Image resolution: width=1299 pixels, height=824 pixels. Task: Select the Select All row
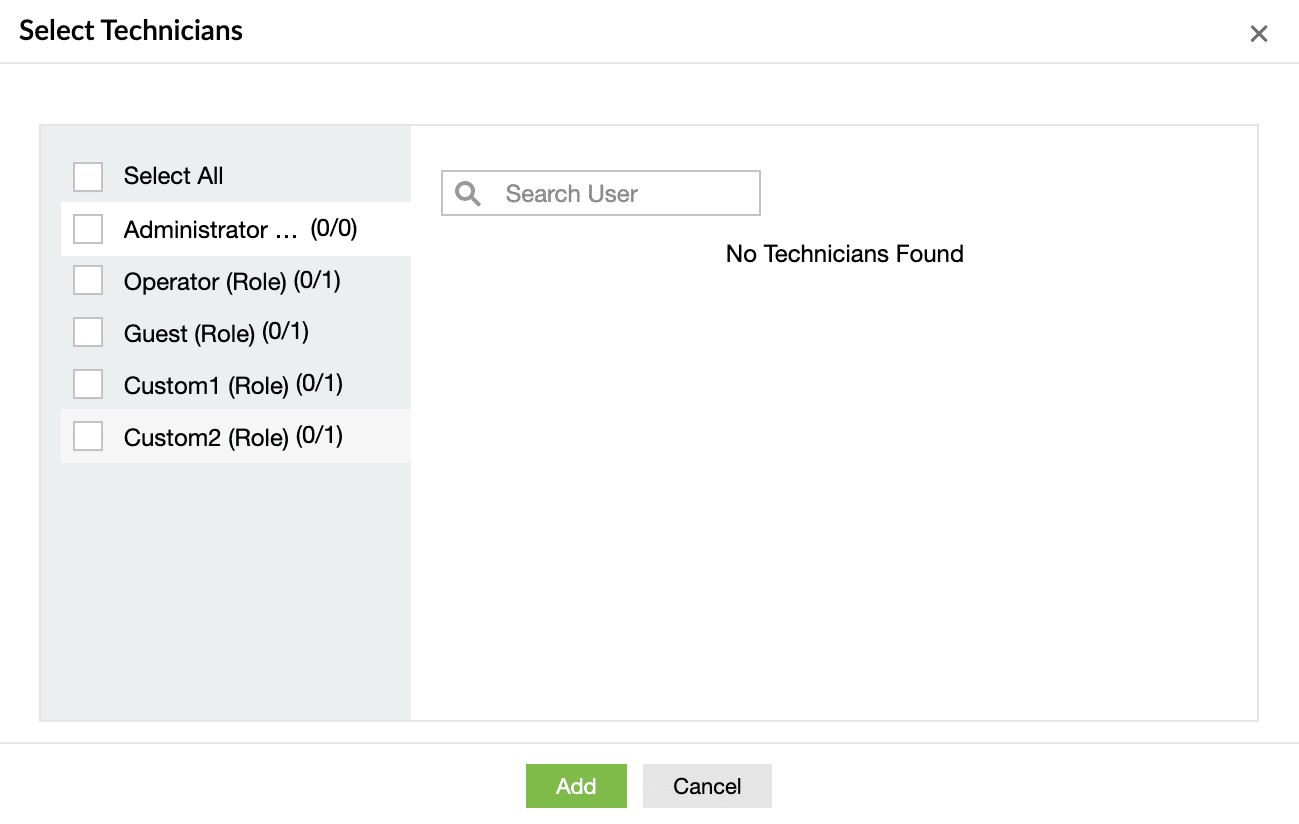[x=173, y=176]
